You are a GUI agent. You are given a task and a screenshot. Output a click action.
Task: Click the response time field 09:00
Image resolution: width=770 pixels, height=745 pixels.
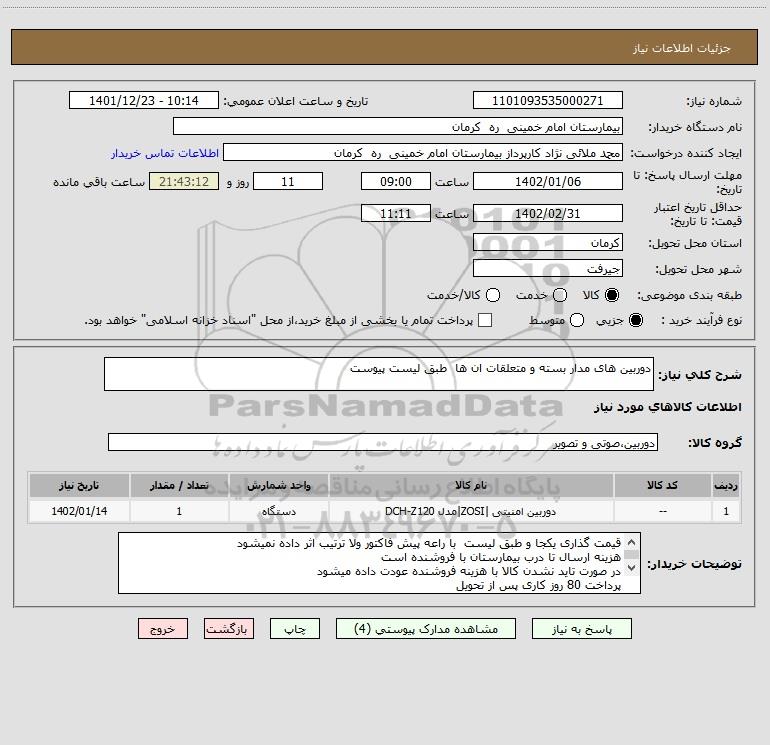tap(396, 181)
